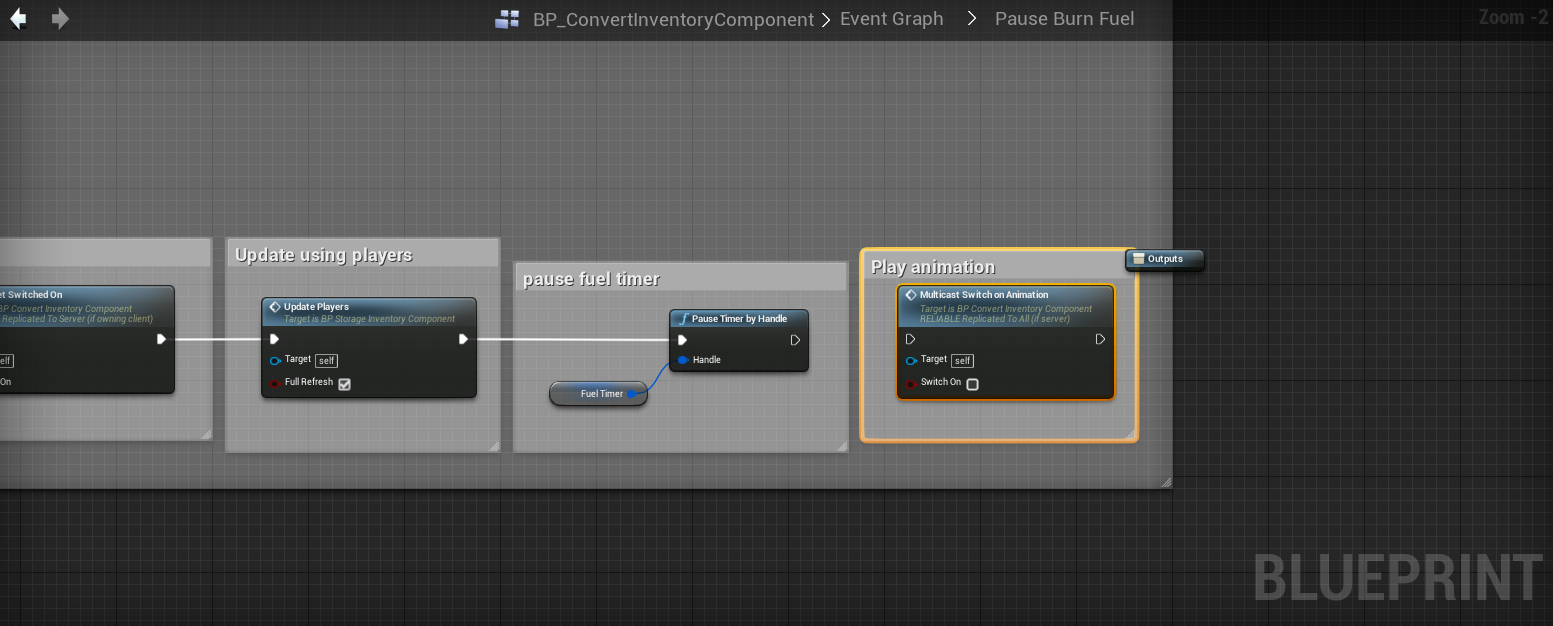
Task: Click Set Switched On node's exec output pin
Action: tap(161, 339)
